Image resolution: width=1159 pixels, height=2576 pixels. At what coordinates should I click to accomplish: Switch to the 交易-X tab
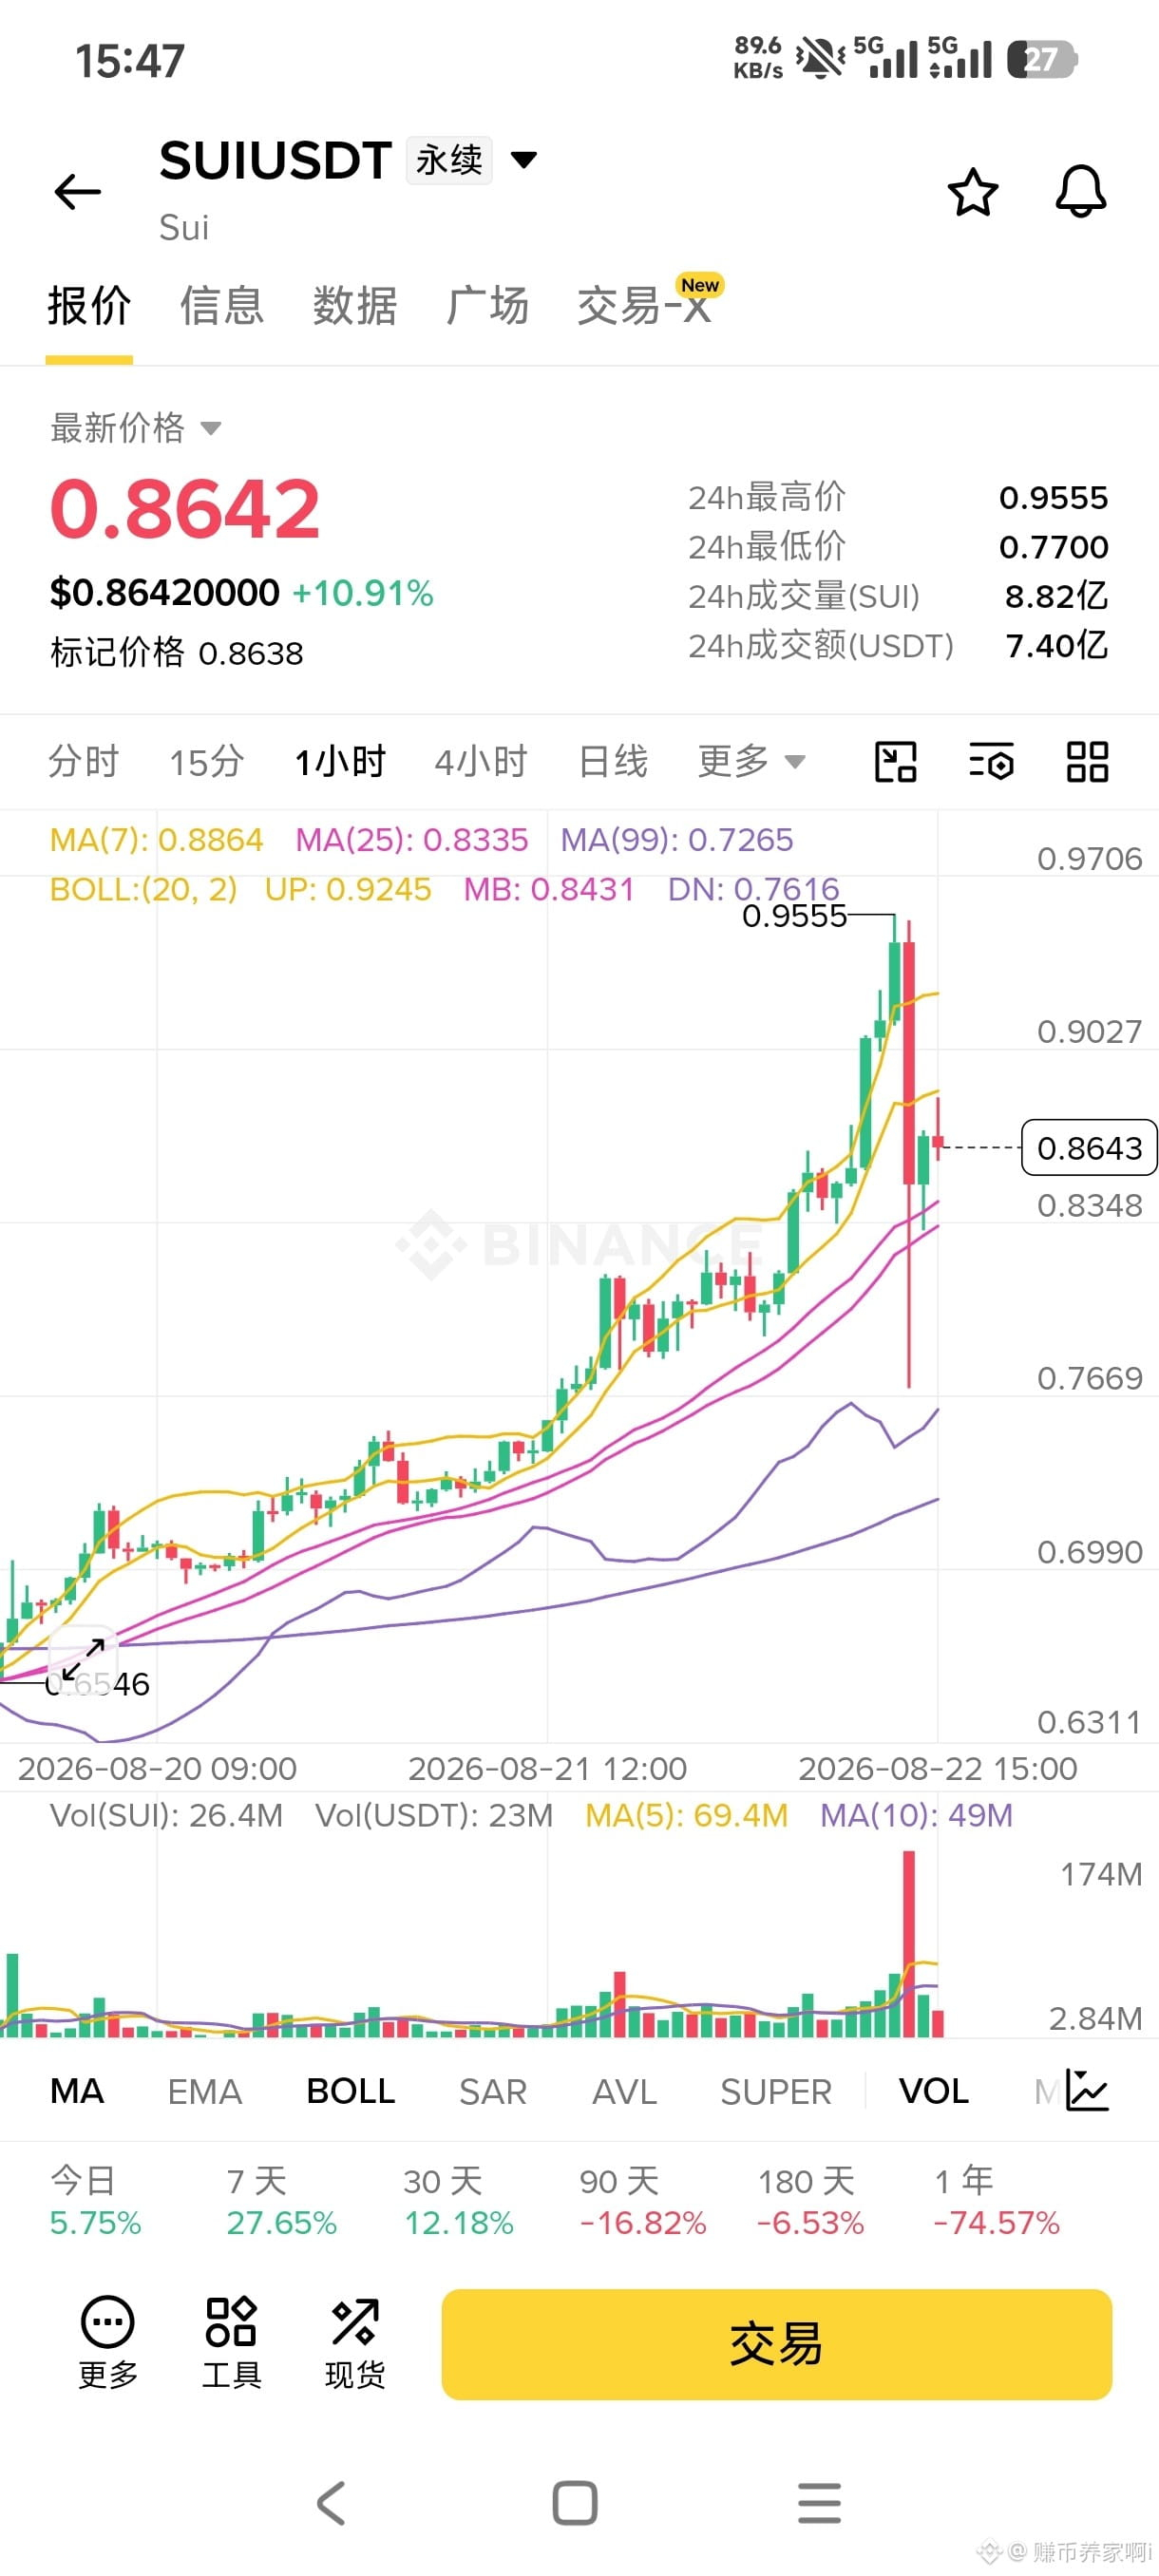coord(645,306)
